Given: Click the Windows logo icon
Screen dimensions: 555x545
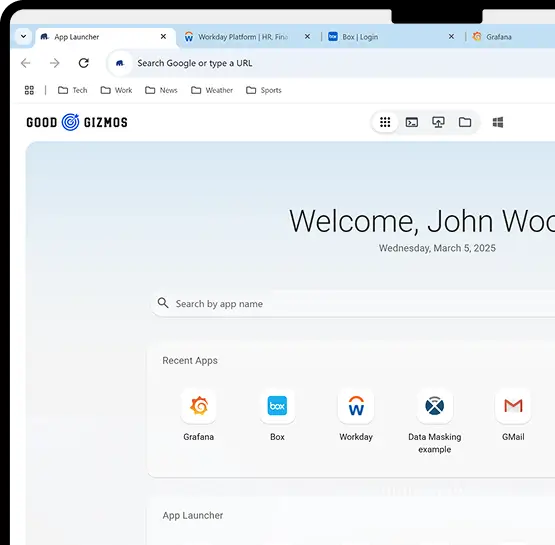Looking at the screenshot, I should tap(498, 122).
